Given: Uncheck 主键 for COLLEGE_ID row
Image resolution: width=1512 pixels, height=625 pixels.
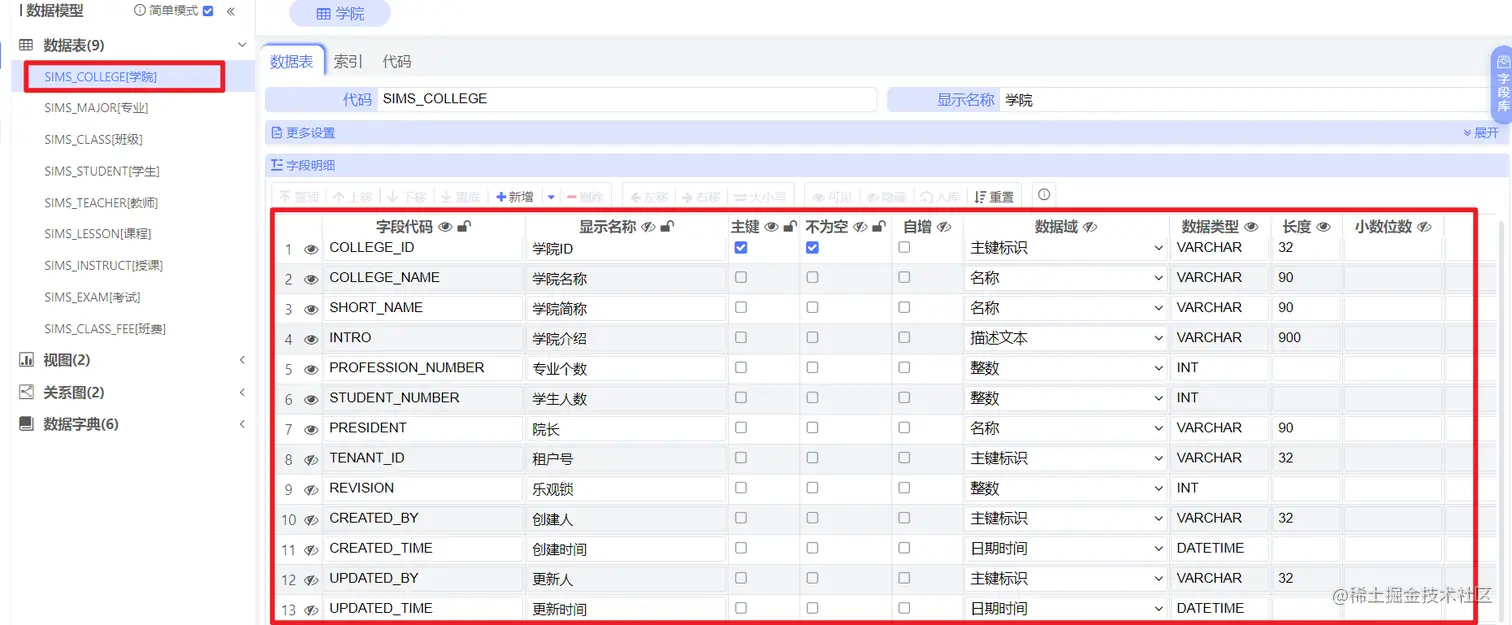Looking at the screenshot, I should pos(741,247).
